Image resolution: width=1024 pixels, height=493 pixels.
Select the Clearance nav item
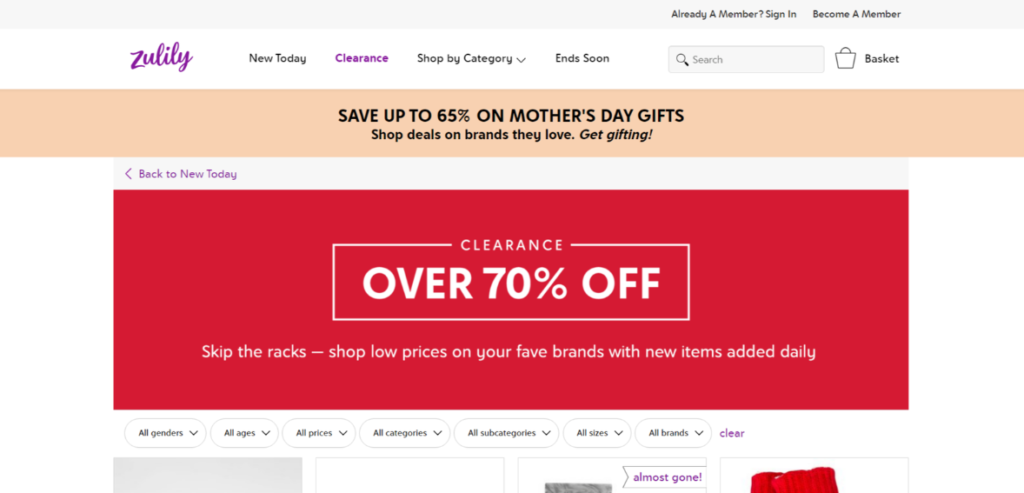(x=361, y=59)
